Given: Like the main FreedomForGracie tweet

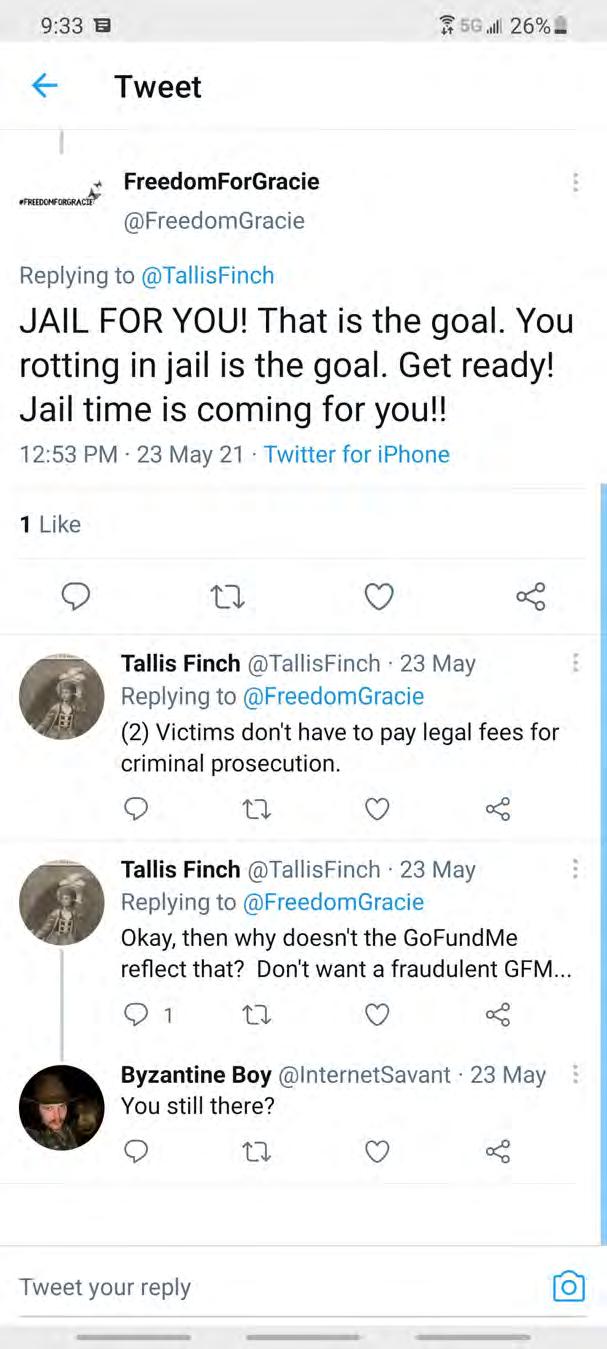Looking at the screenshot, I should point(378,597).
